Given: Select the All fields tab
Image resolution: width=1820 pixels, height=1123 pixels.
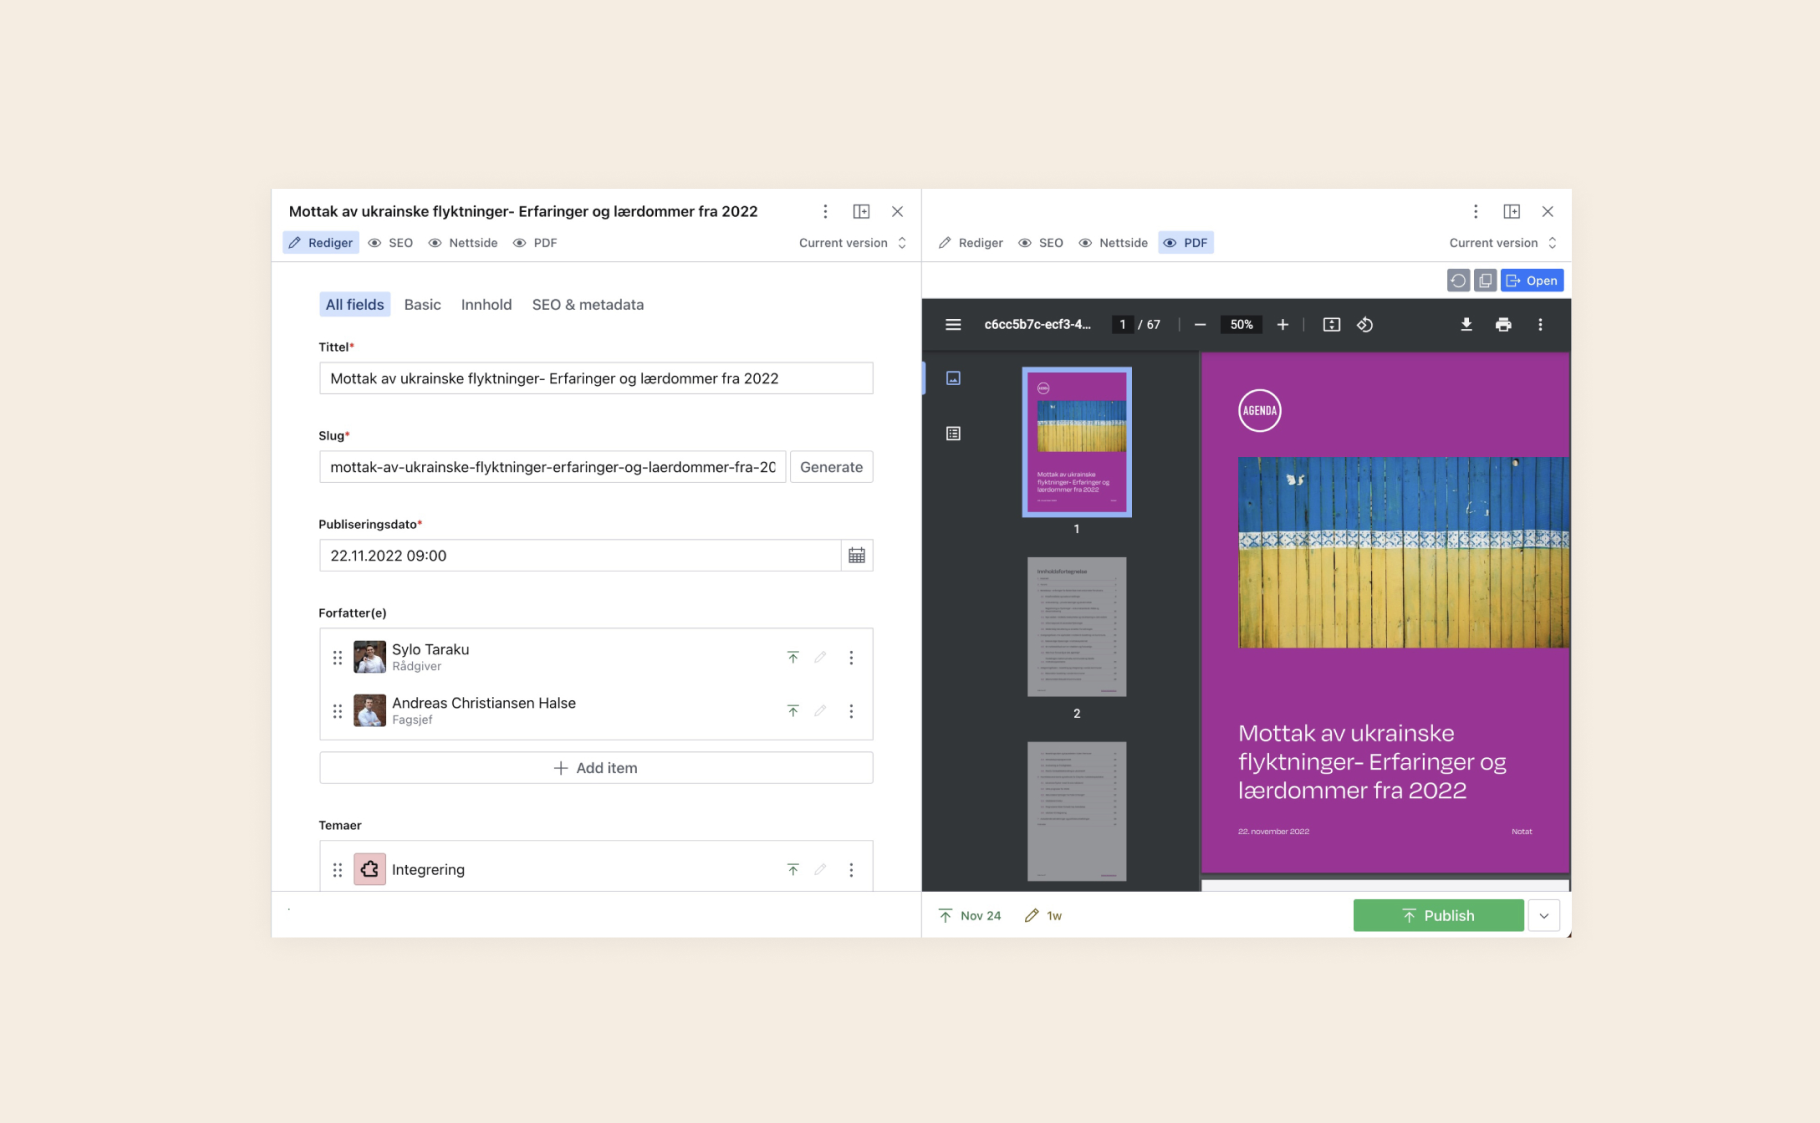Looking at the screenshot, I should pyautogui.click(x=355, y=305).
